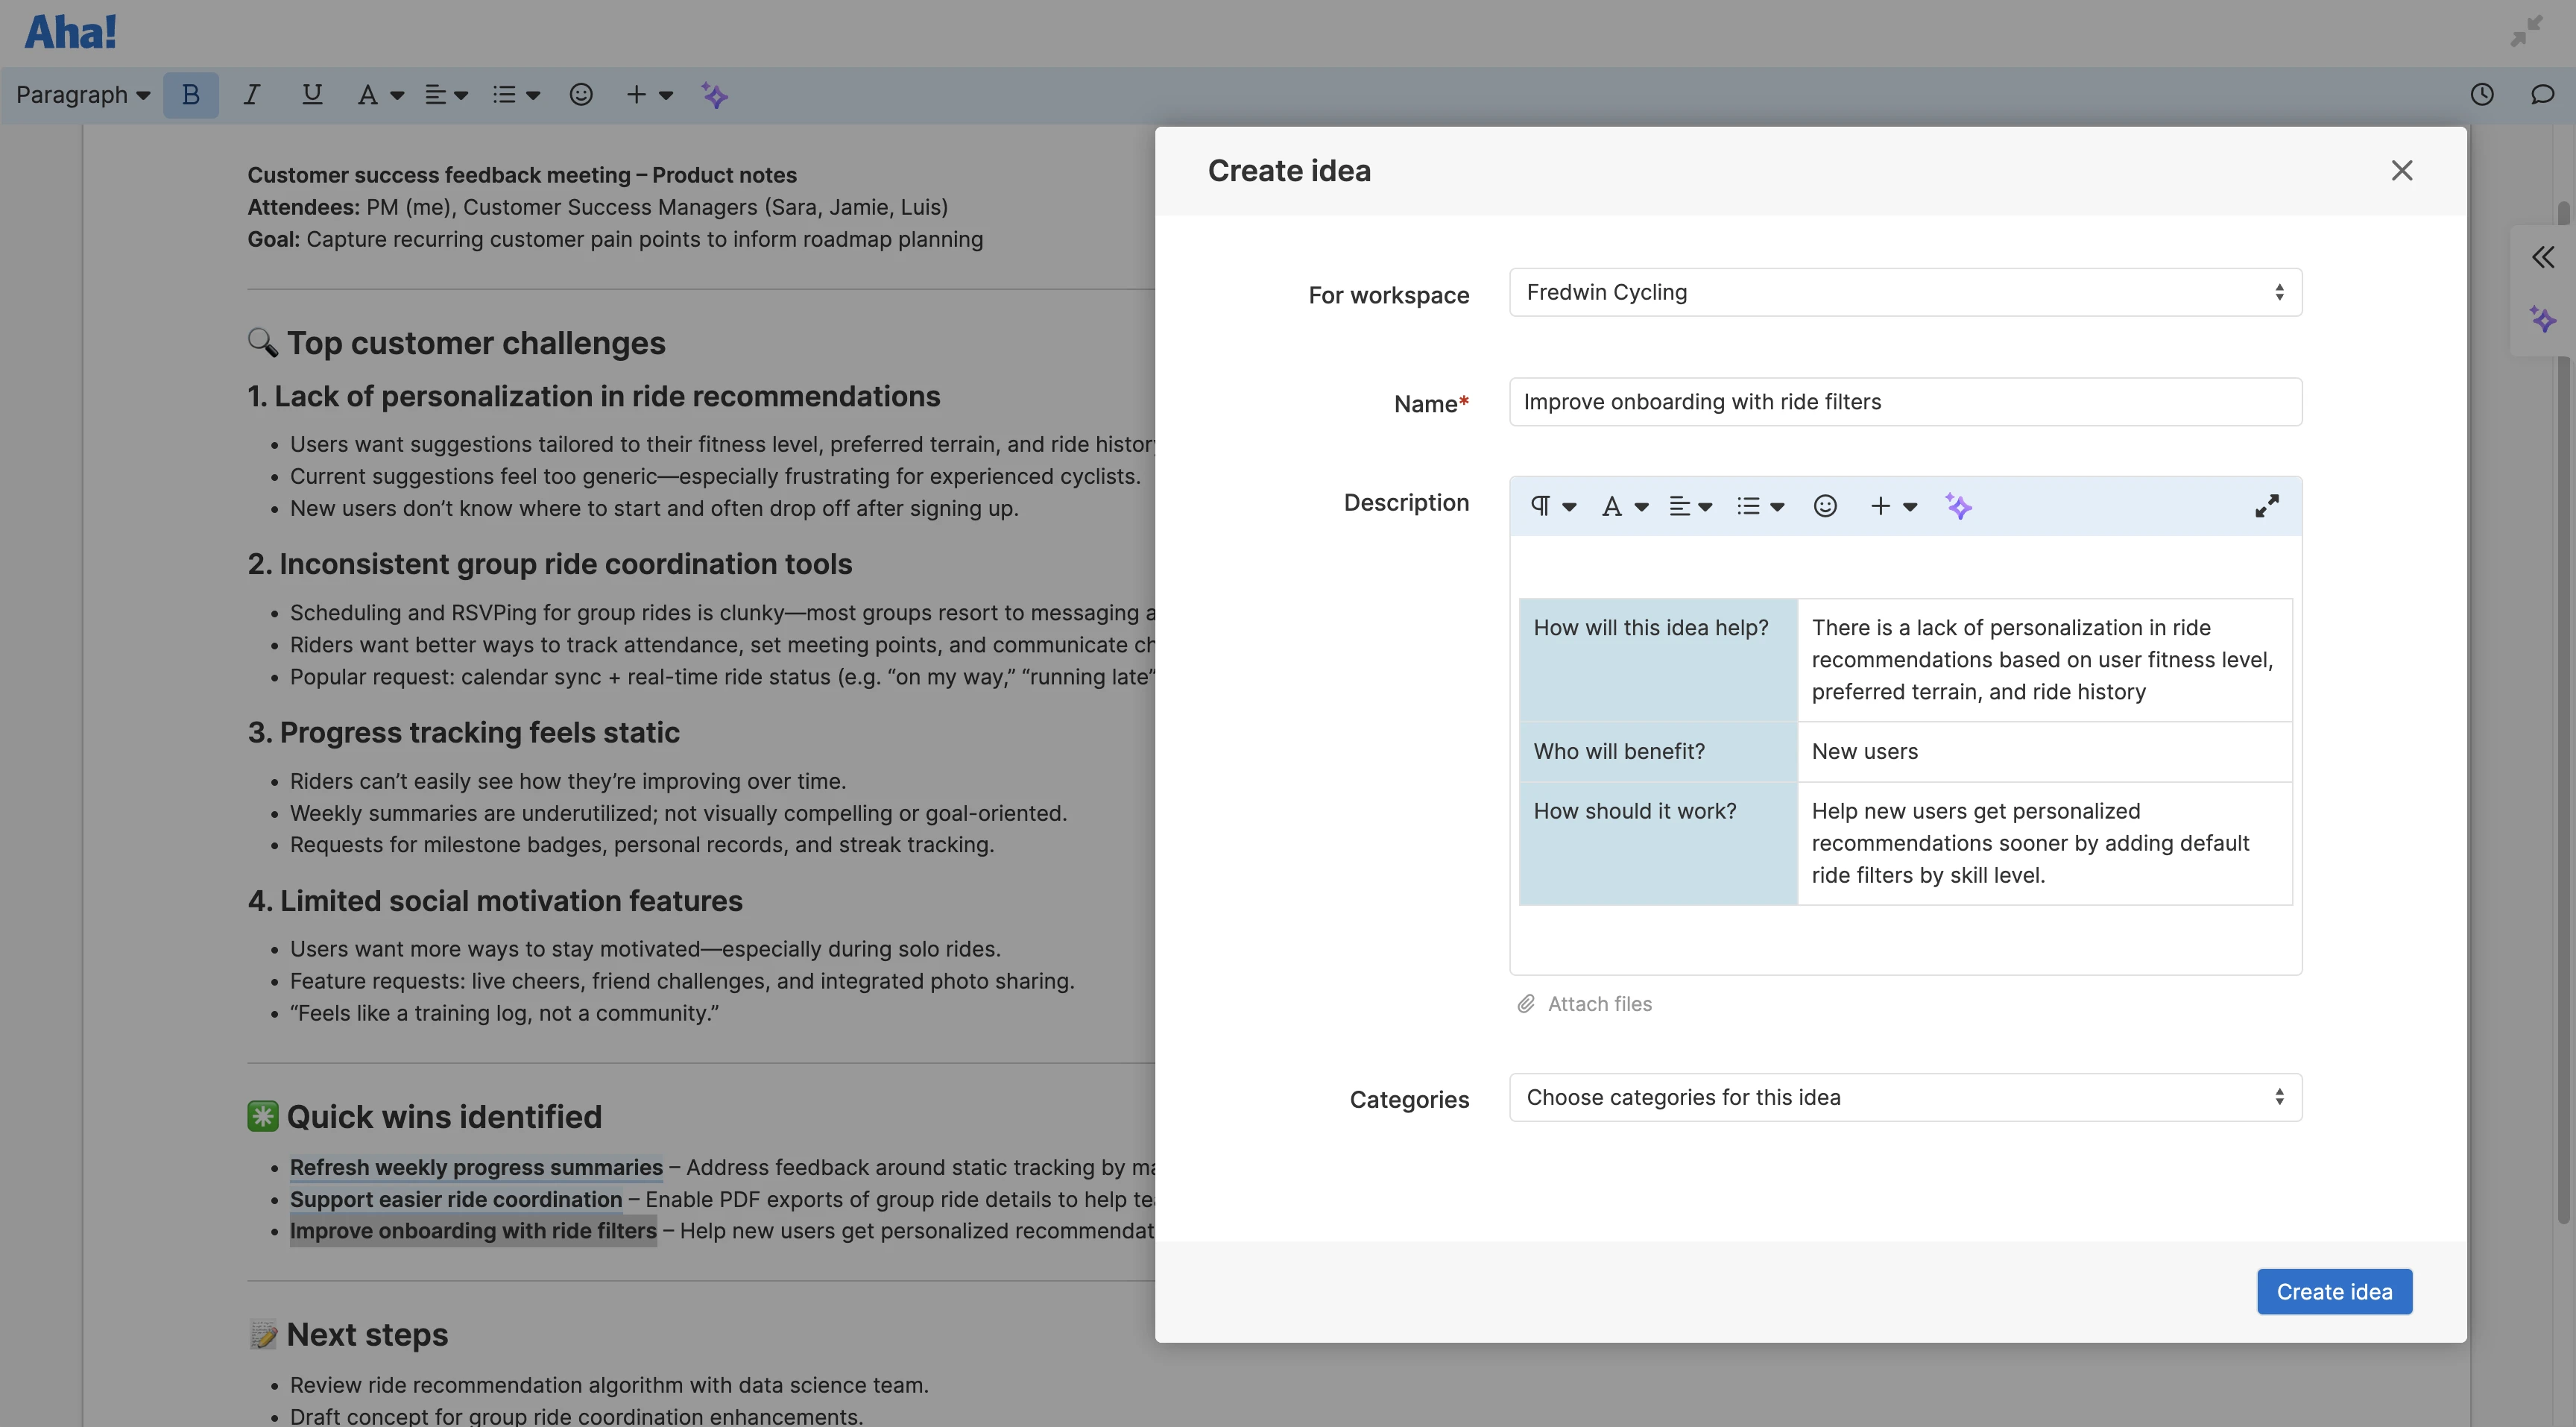Image resolution: width=2576 pixels, height=1427 pixels.
Task: Click Refresh weekly progress summaries link
Action: tap(476, 1167)
